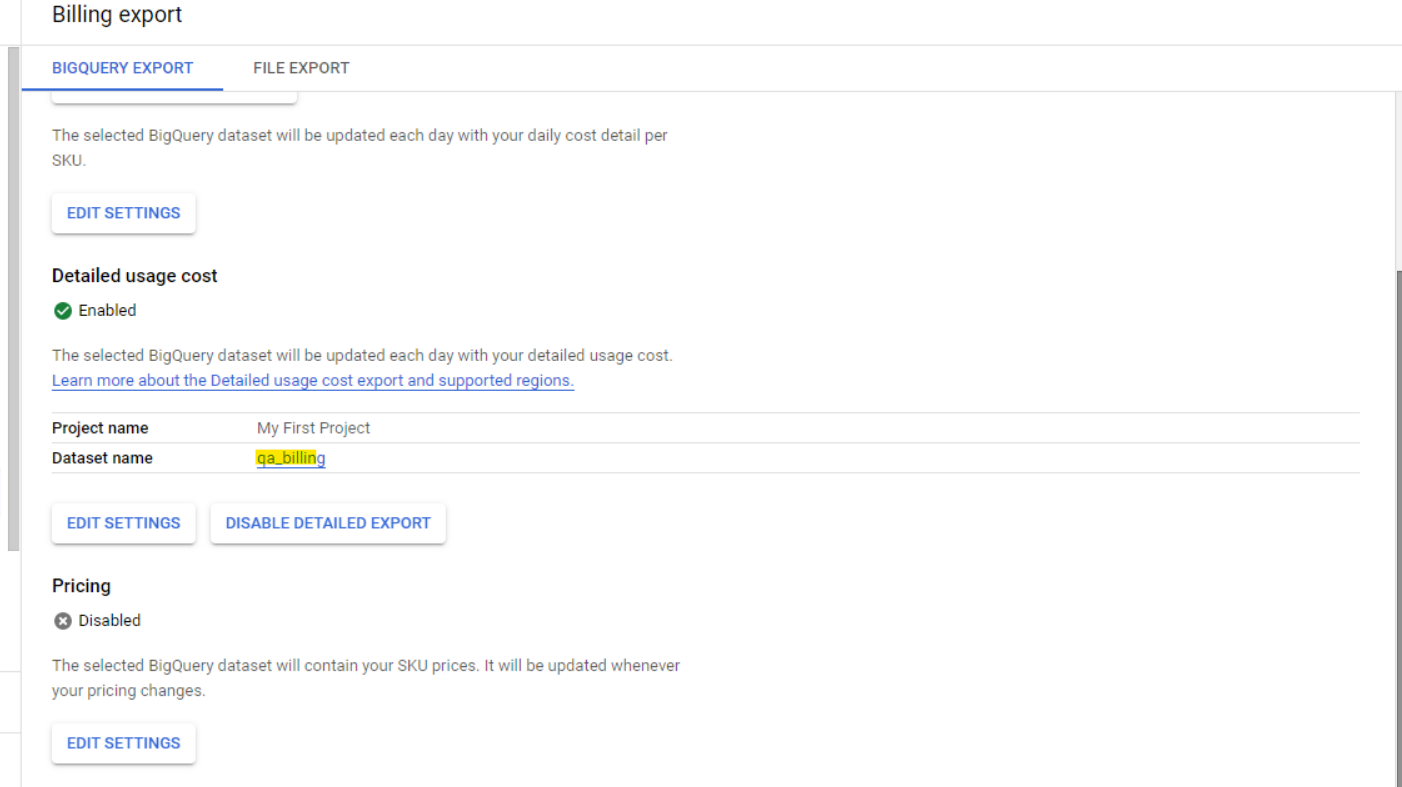Image resolution: width=1402 pixels, height=787 pixels.
Task: Click the Pricing section heading
Action: [81, 586]
